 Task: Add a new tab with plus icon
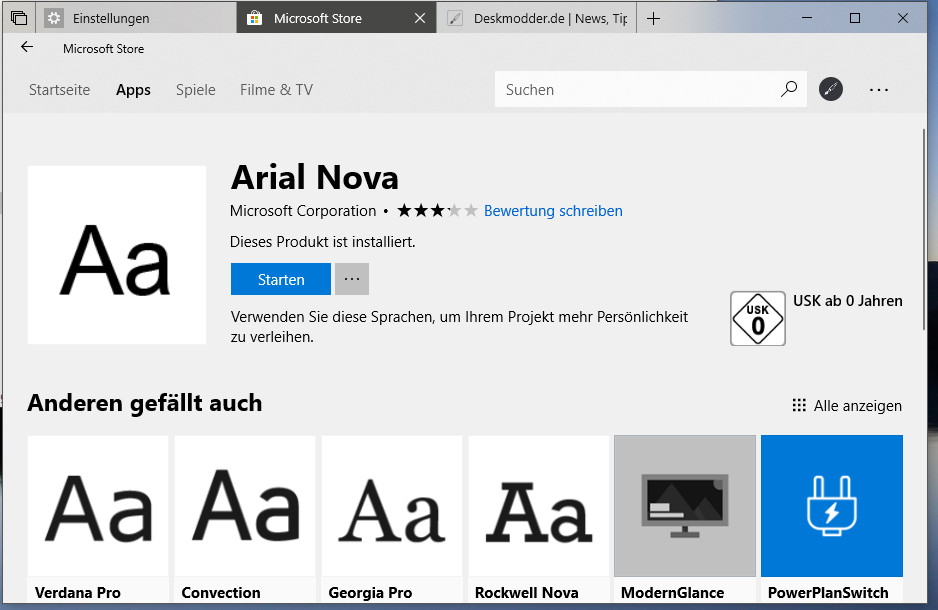coord(653,18)
